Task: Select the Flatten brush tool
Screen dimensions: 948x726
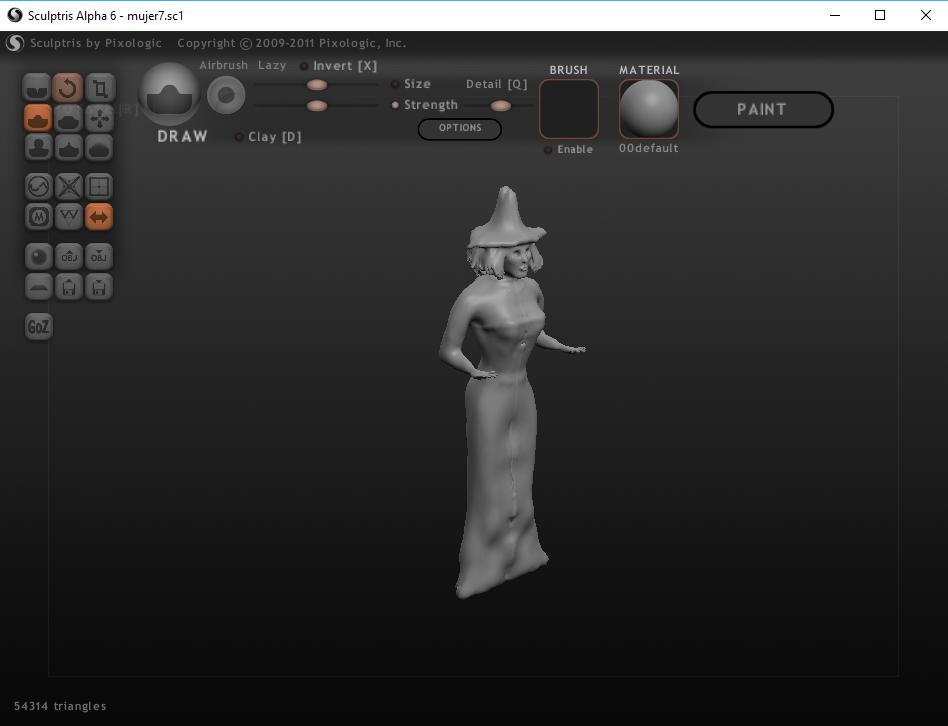Action: pyautogui.click(x=69, y=118)
